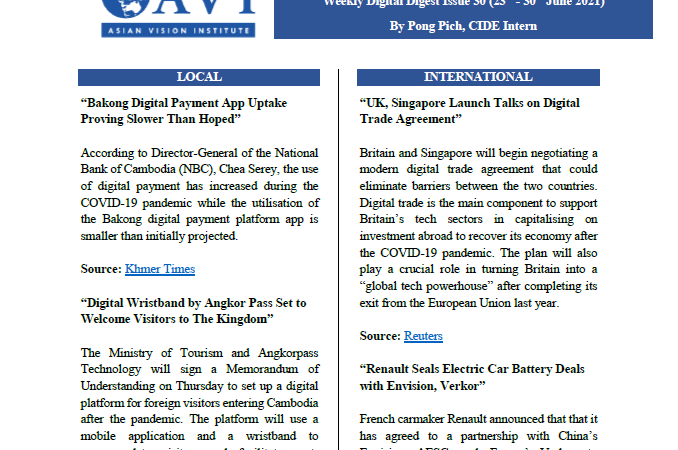Open the Reuters source link
678x450 pixels.
(x=423, y=336)
